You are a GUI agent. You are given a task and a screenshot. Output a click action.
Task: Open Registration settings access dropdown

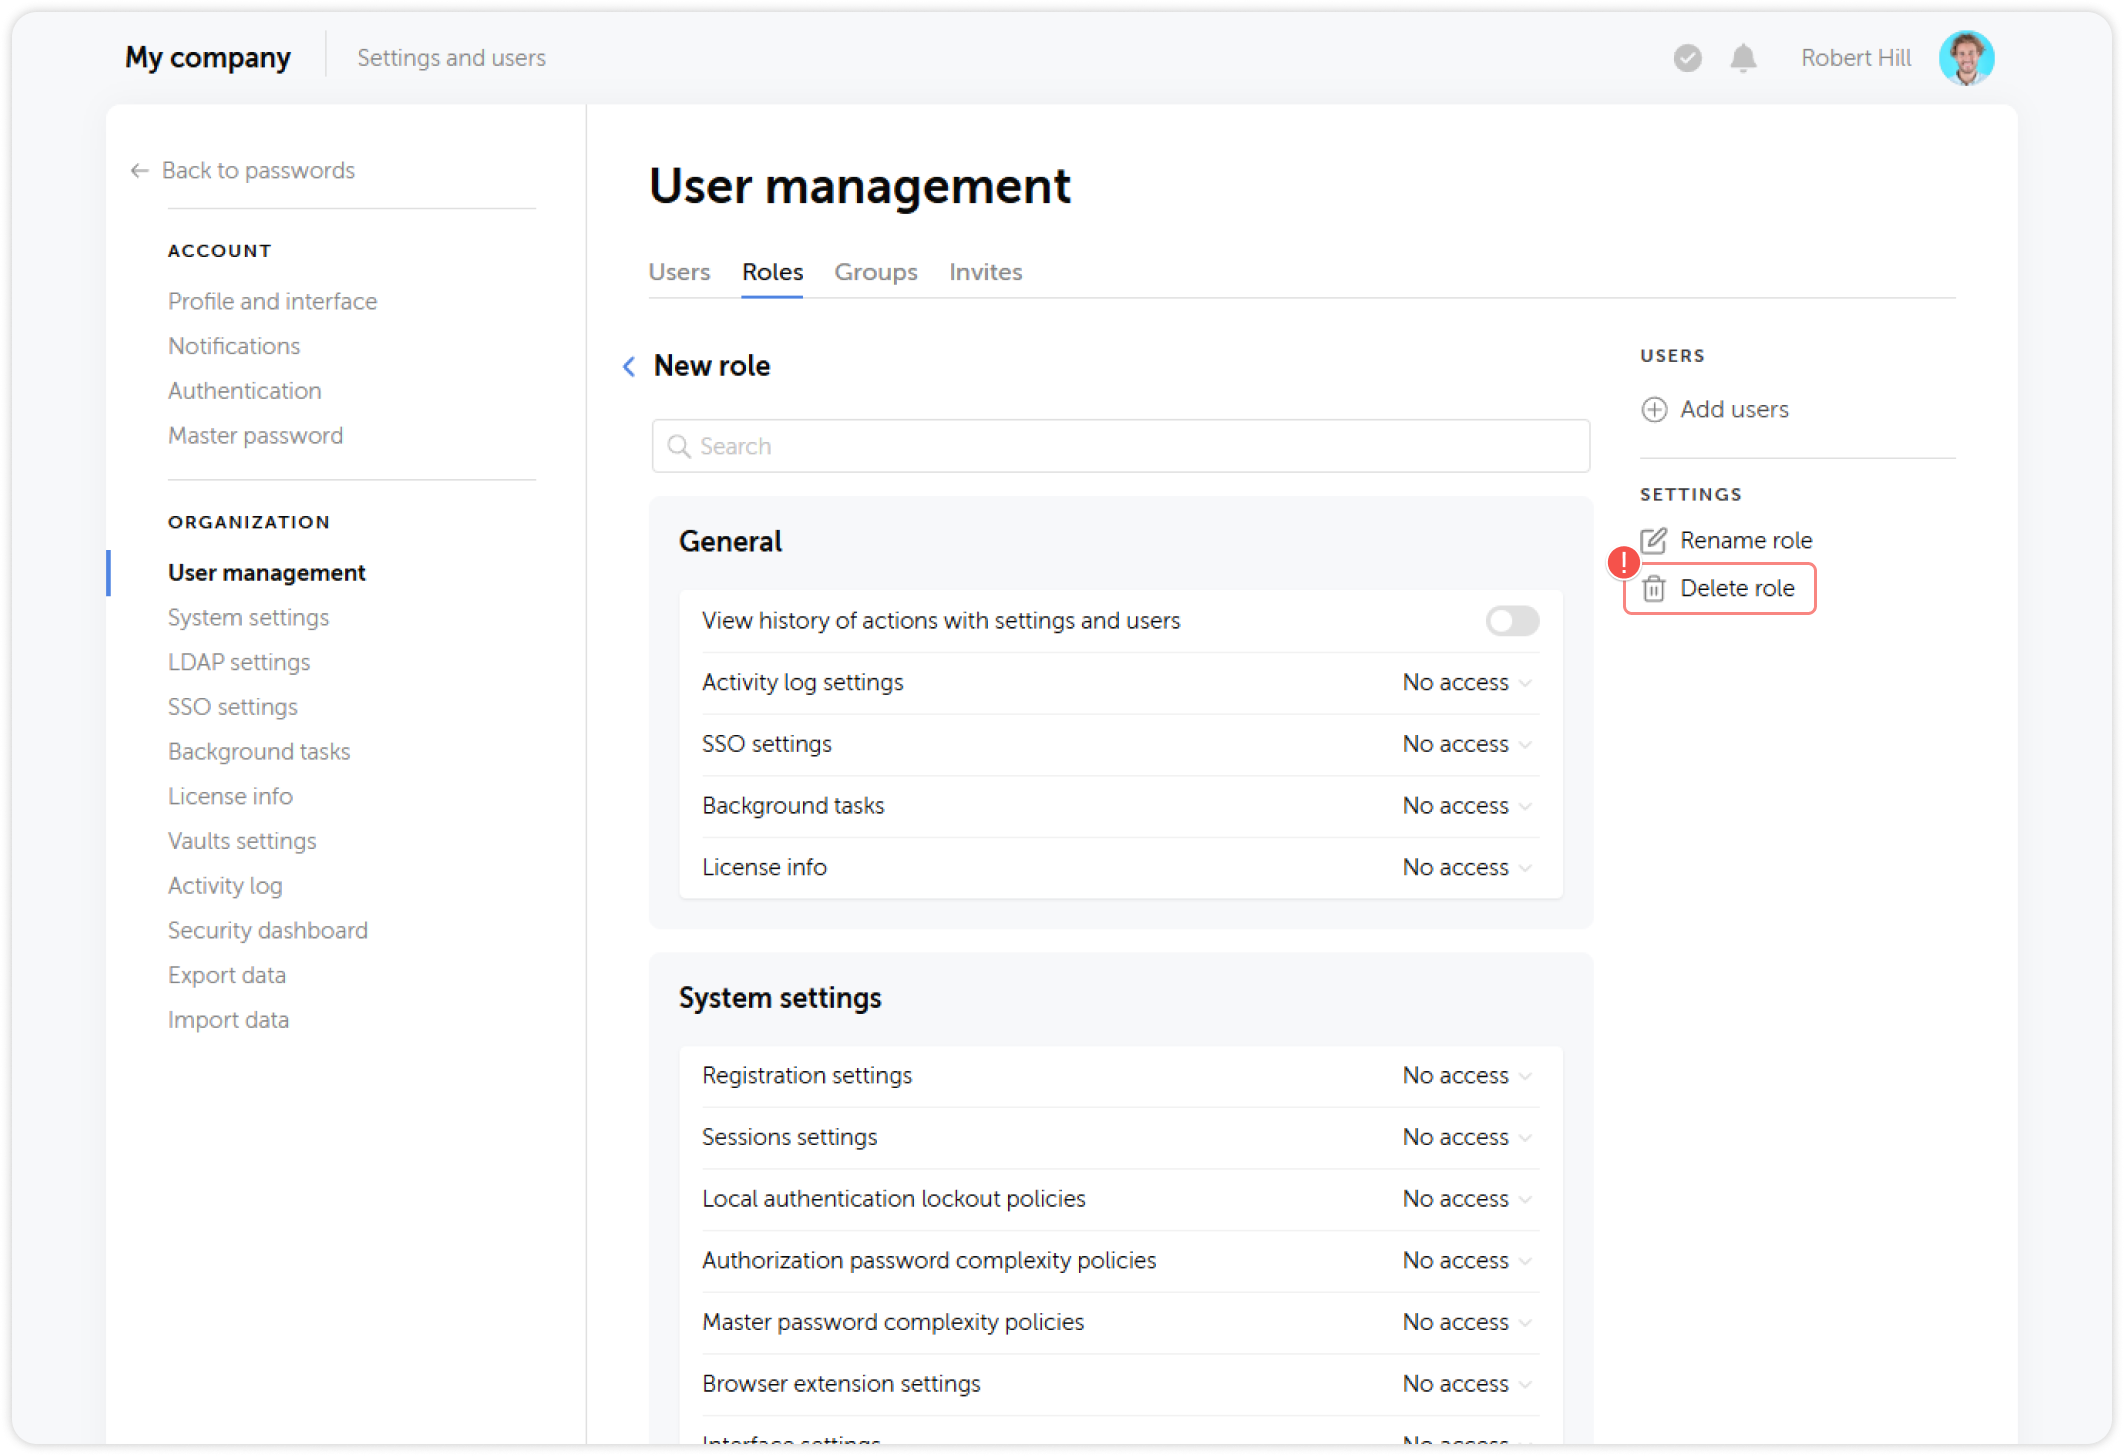click(1466, 1076)
